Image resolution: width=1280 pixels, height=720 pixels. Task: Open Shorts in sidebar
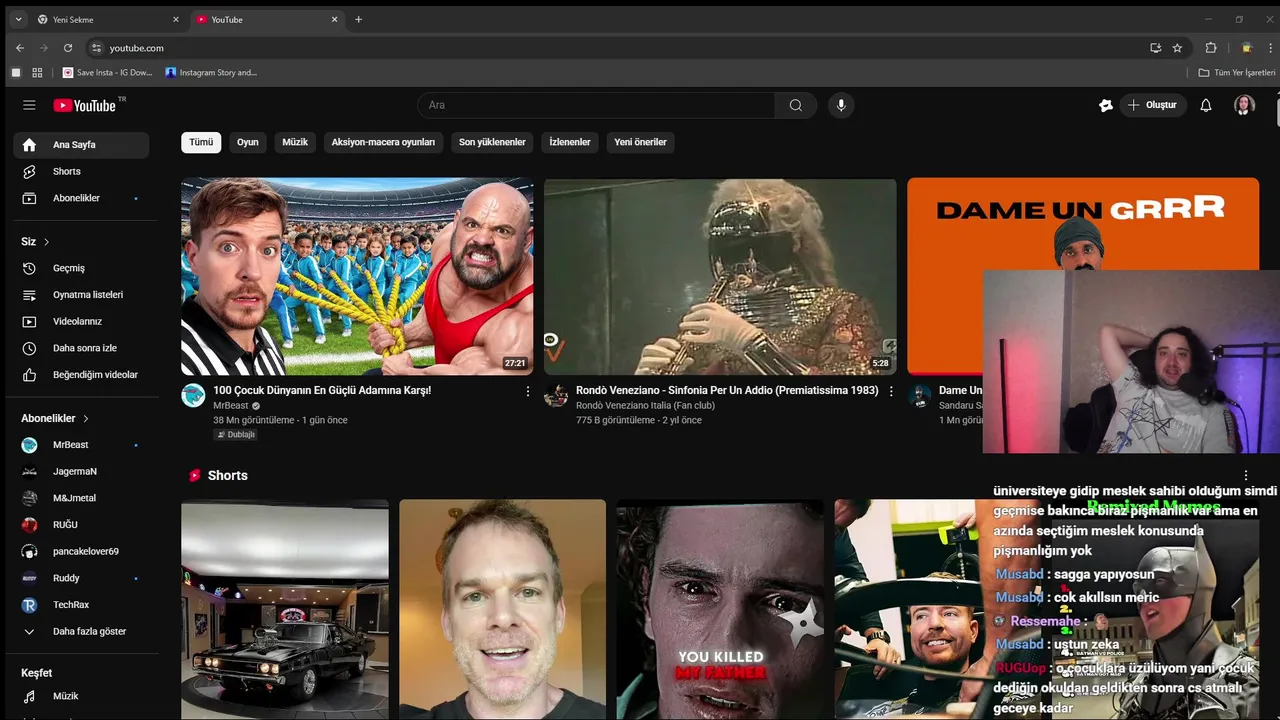point(81,171)
